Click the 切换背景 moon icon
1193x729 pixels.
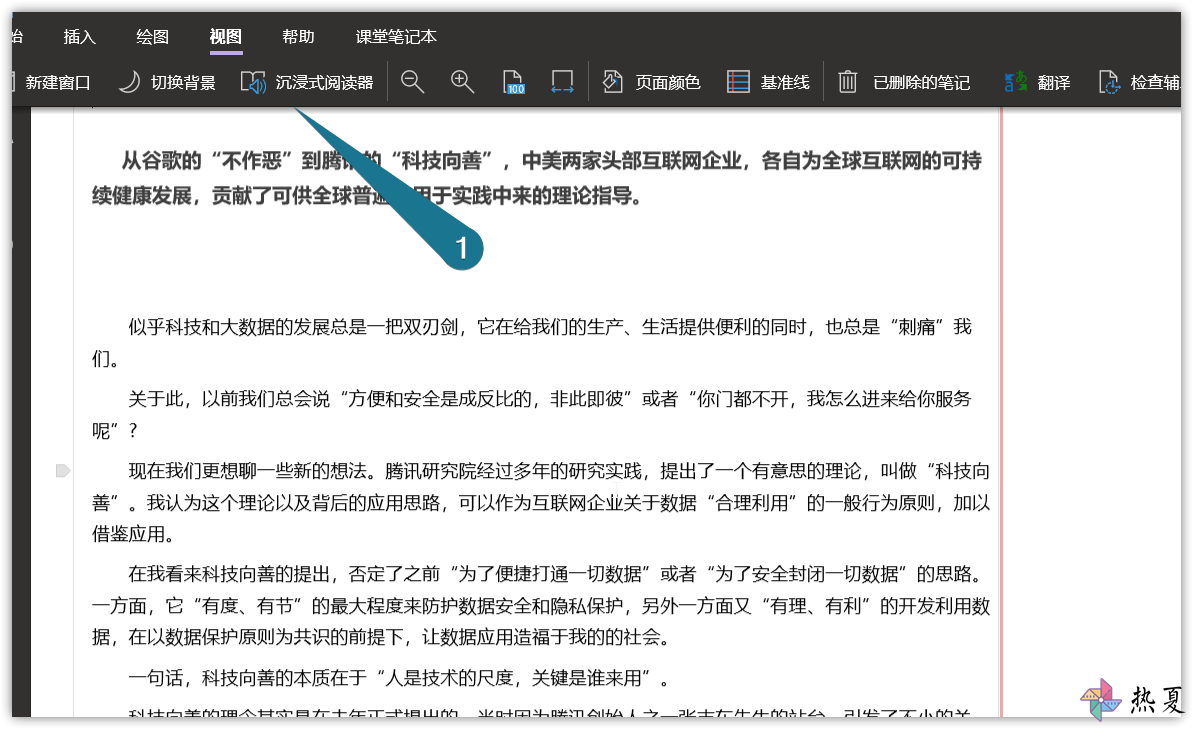click(129, 82)
